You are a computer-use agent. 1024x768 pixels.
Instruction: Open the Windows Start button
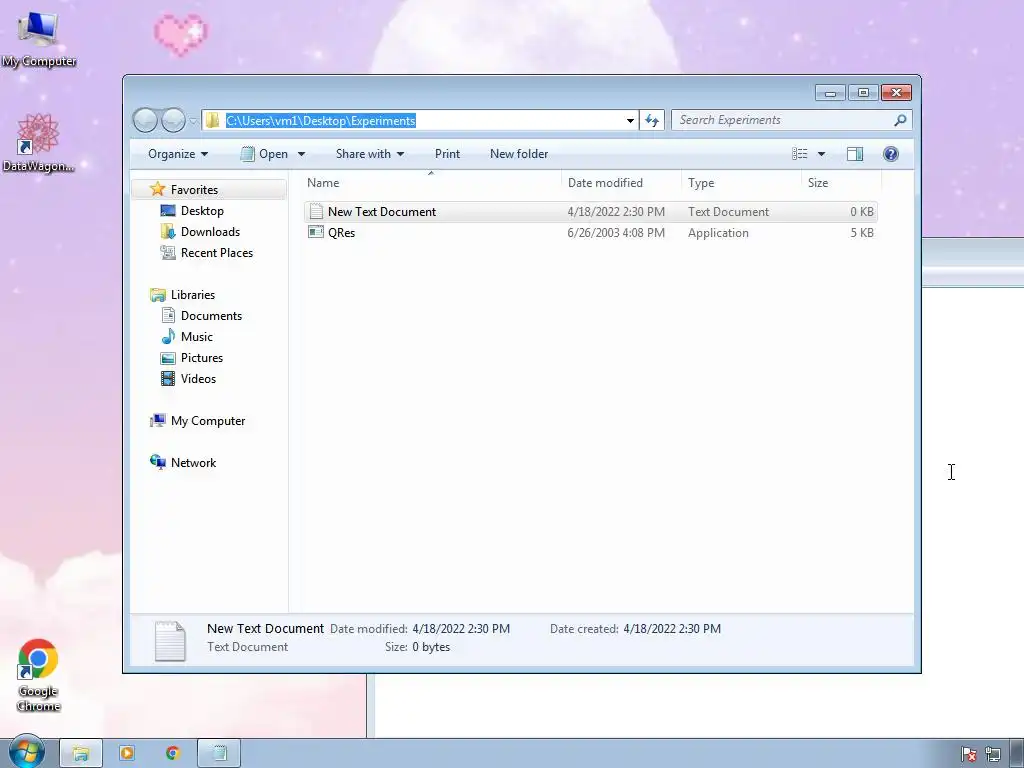27,752
